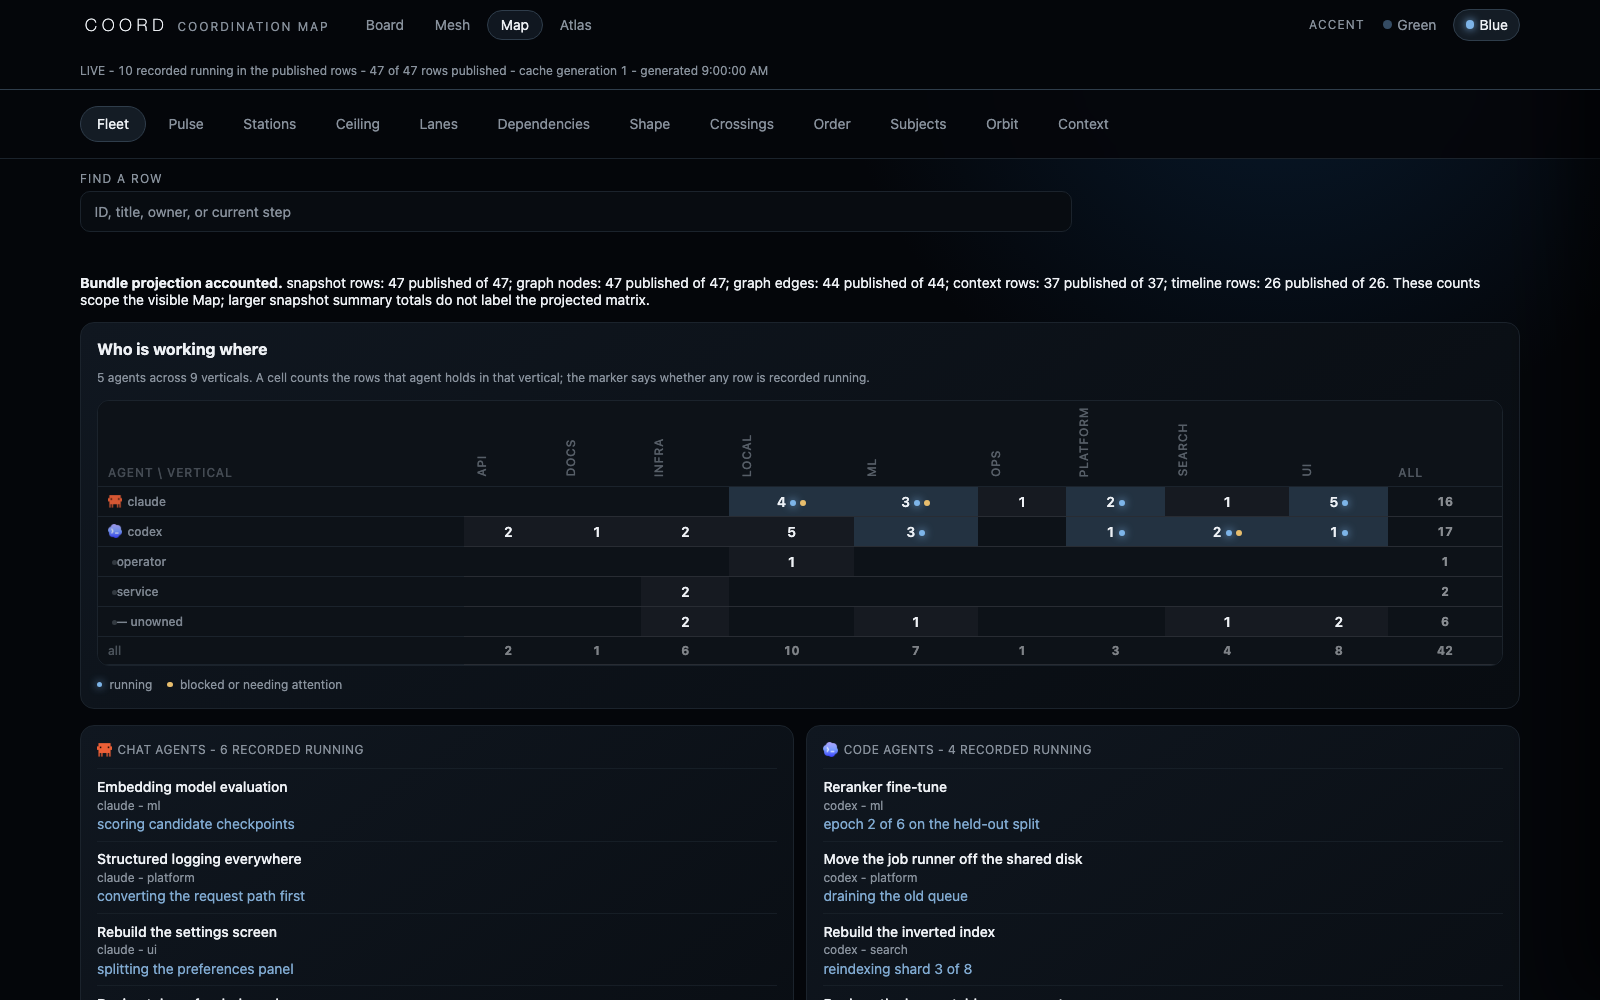
Task: Click codex SEARCH cell showing 2
Action: pyautogui.click(x=1227, y=532)
